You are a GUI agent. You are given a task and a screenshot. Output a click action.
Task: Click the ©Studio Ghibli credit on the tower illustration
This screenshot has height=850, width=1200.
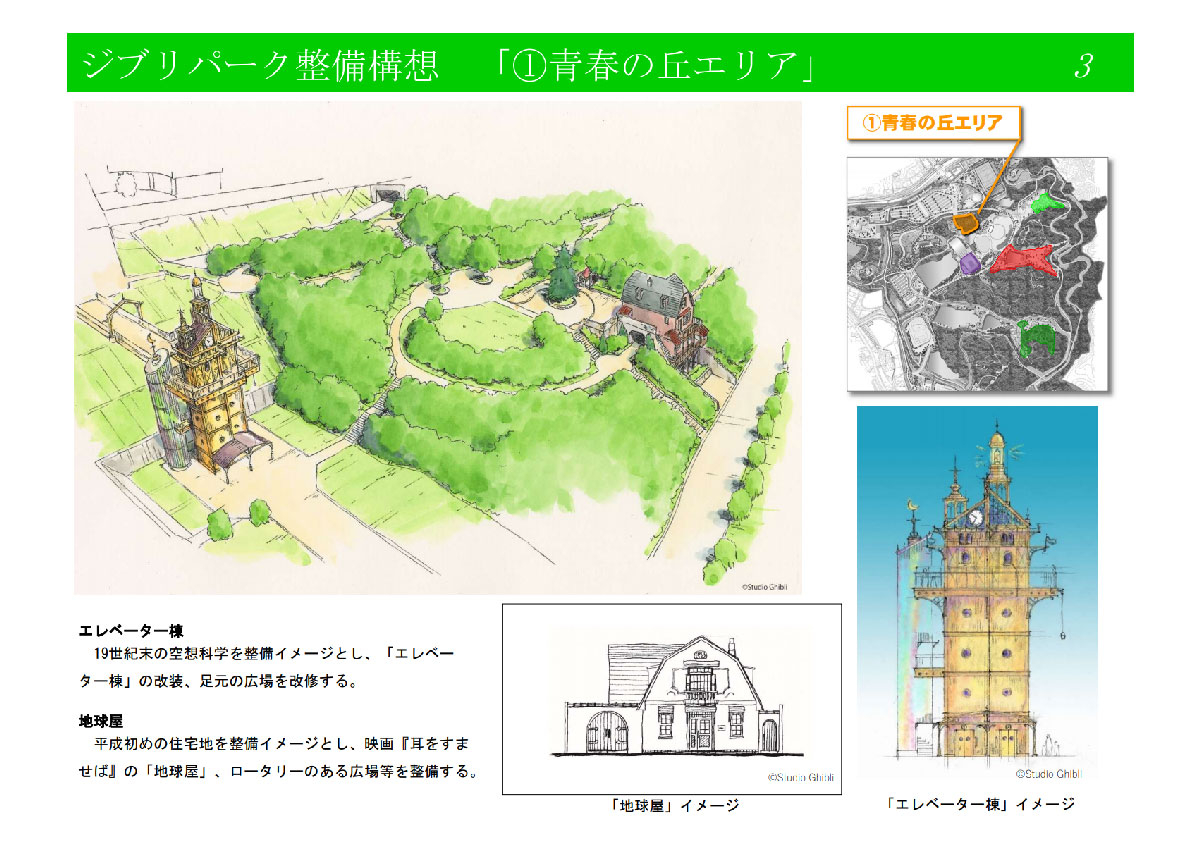tap(1050, 774)
